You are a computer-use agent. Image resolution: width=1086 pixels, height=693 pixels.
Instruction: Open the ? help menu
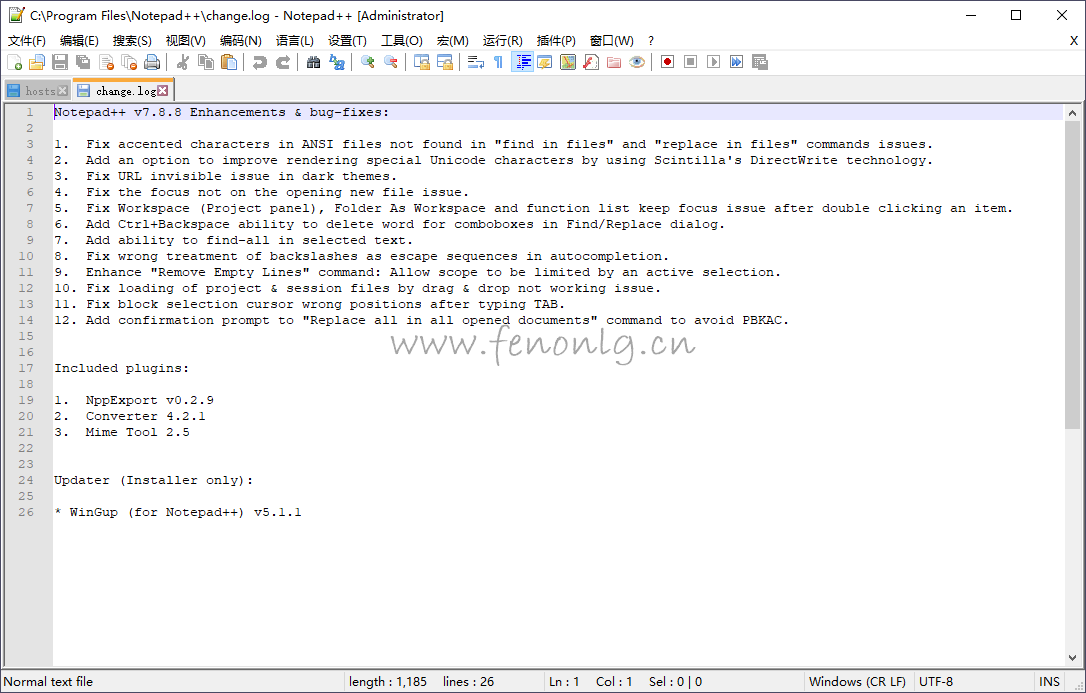tap(650, 41)
